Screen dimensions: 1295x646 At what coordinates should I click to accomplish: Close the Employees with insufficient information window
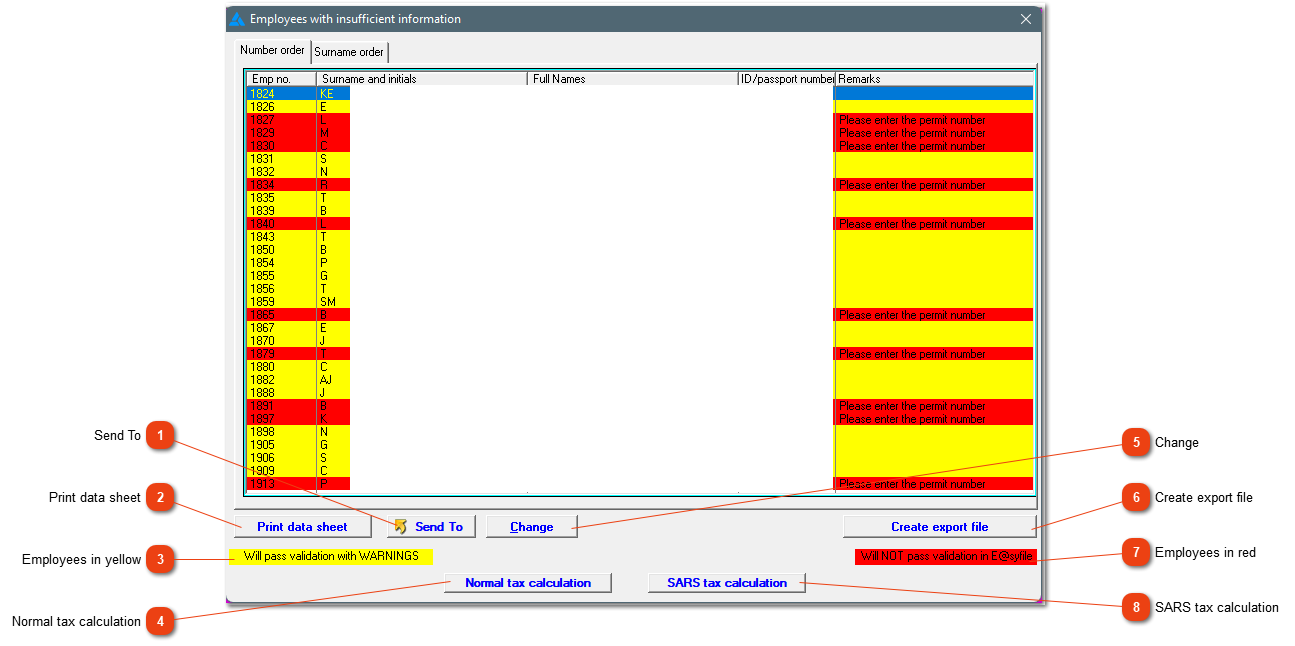coord(1025,19)
